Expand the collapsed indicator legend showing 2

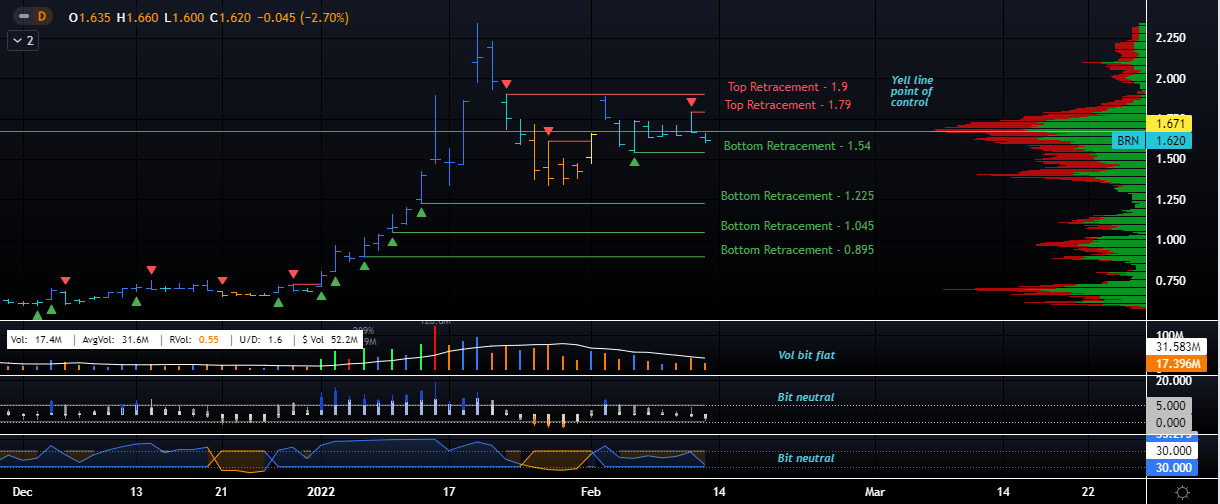click(22, 41)
